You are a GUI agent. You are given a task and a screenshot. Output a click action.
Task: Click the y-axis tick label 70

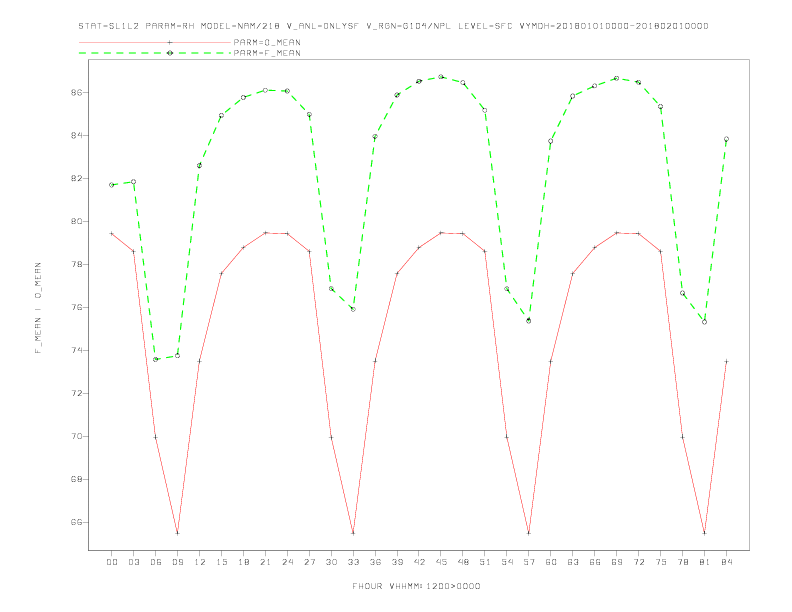76,436
